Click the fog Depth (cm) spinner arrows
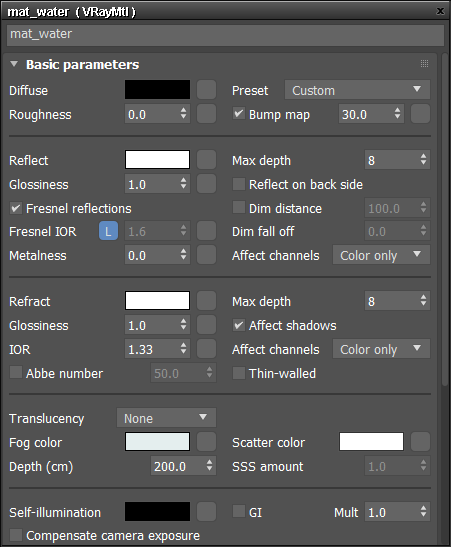Viewport: 451px width, 547px height. 209,466
